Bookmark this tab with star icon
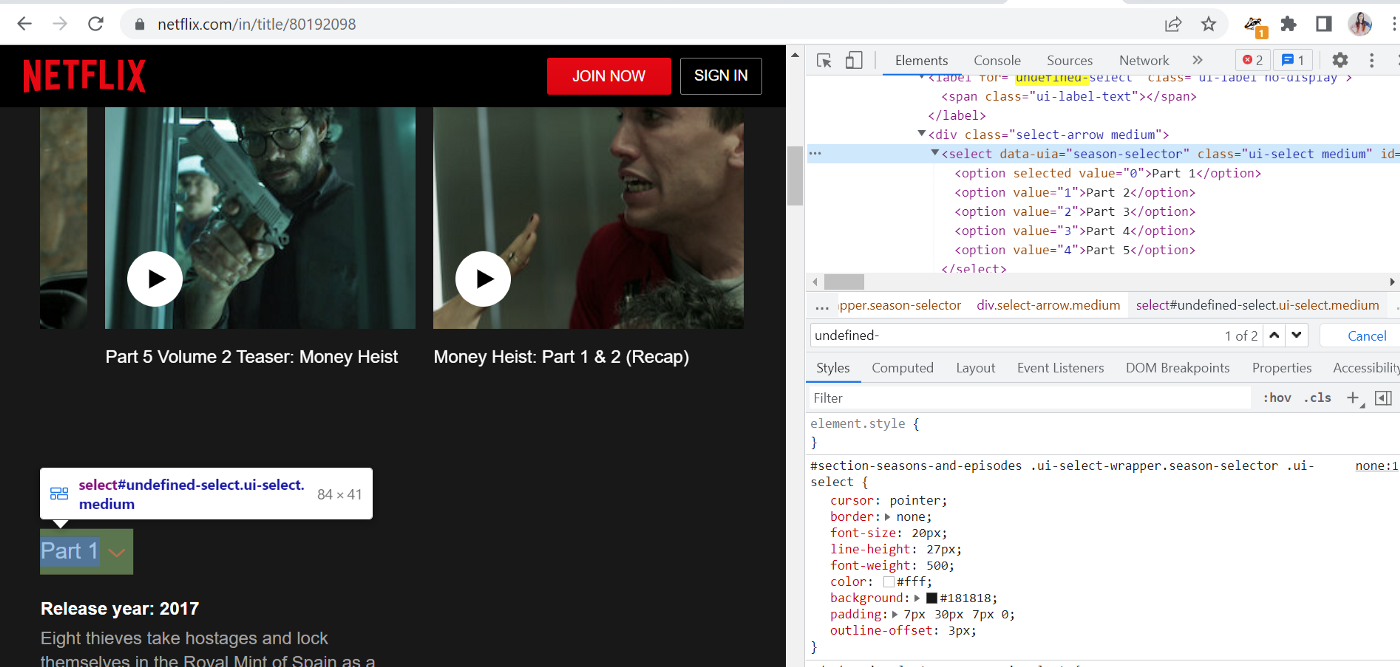 click(1208, 24)
